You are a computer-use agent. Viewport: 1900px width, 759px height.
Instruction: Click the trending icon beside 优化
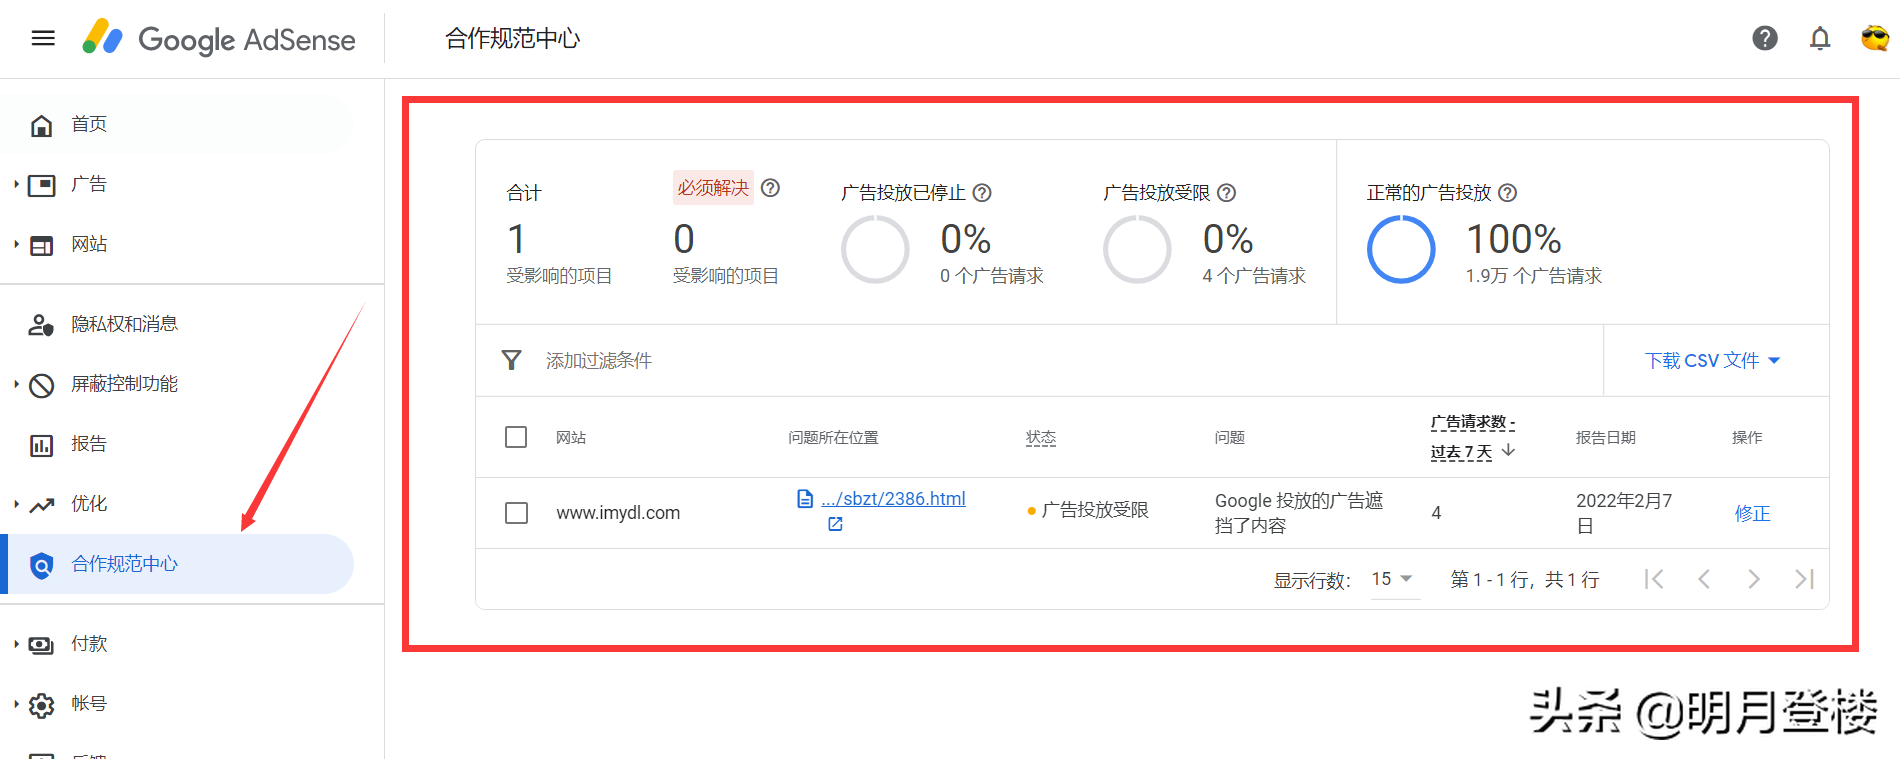[41, 505]
